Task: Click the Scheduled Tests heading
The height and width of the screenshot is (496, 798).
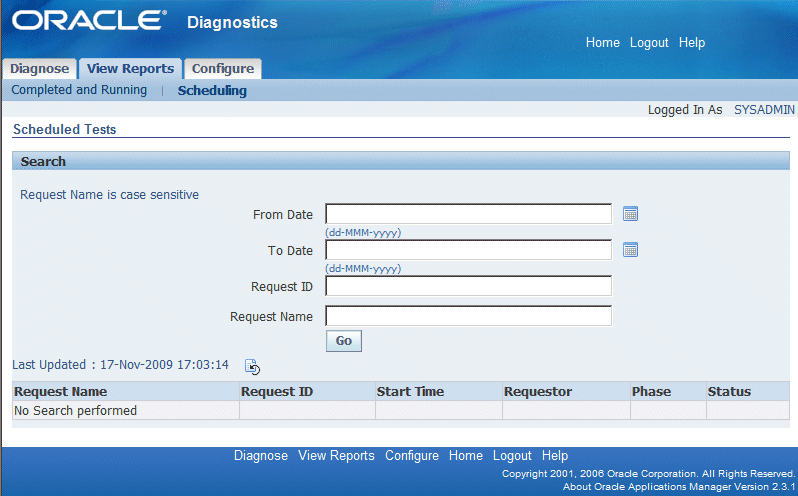Action: point(65,129)
